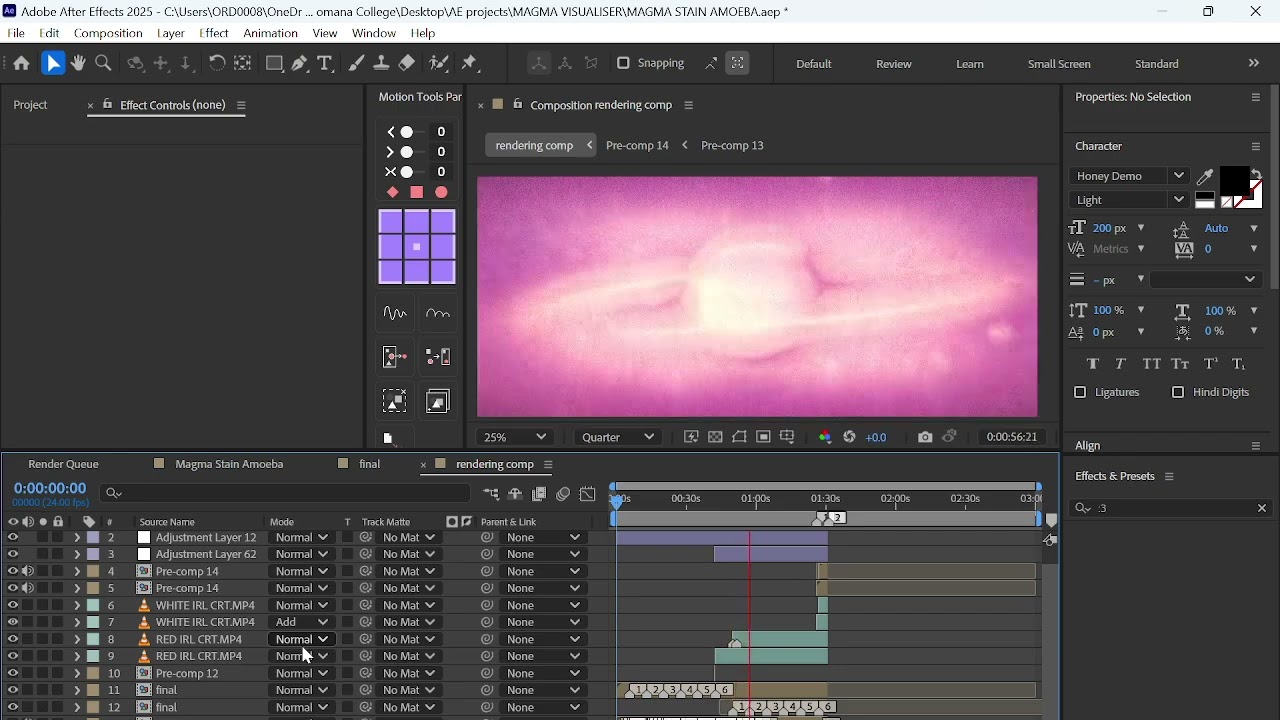
Task: Click the Learn workspace button
Action: point(971,65)
